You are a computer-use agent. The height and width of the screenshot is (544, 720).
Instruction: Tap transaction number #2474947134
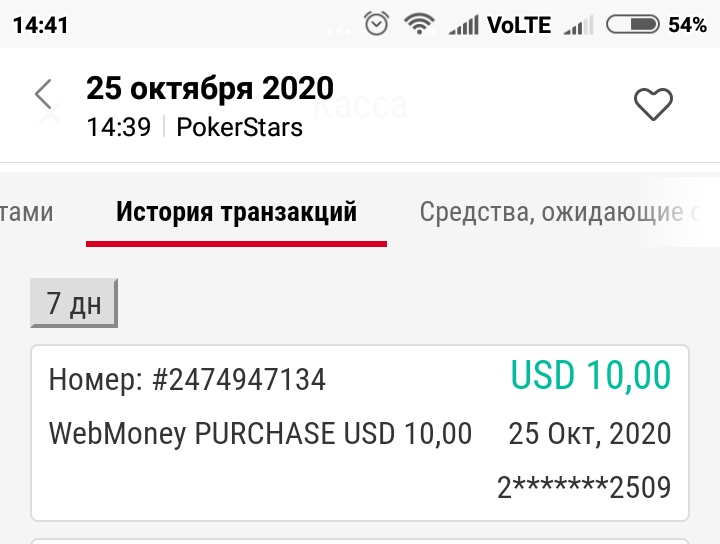(x=187, y=380)
